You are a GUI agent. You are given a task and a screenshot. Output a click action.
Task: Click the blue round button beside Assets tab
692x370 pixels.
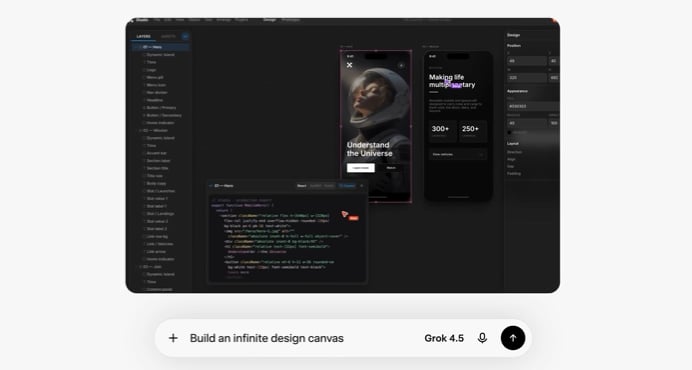coord(185,37)
